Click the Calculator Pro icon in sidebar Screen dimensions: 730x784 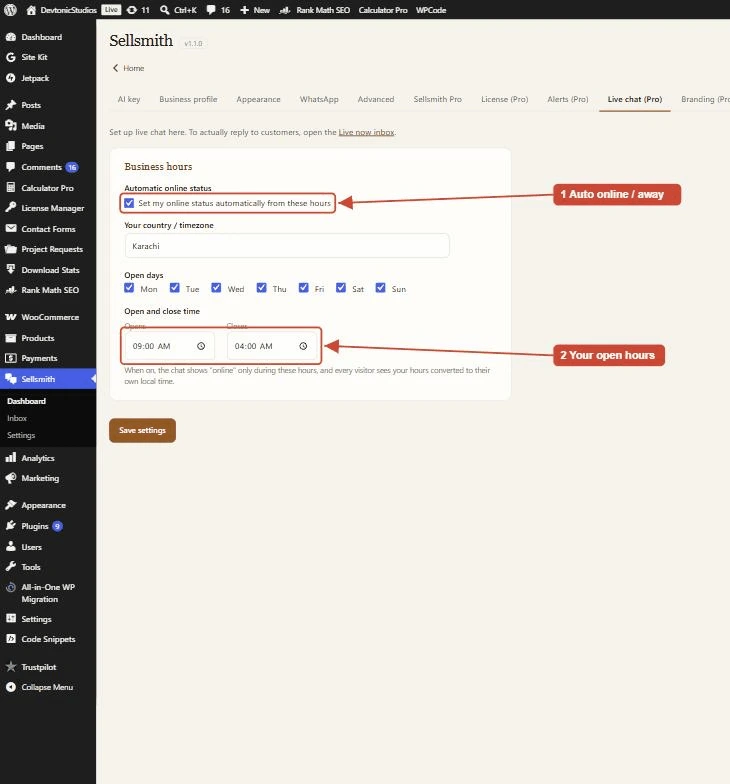tap(11, 188)
